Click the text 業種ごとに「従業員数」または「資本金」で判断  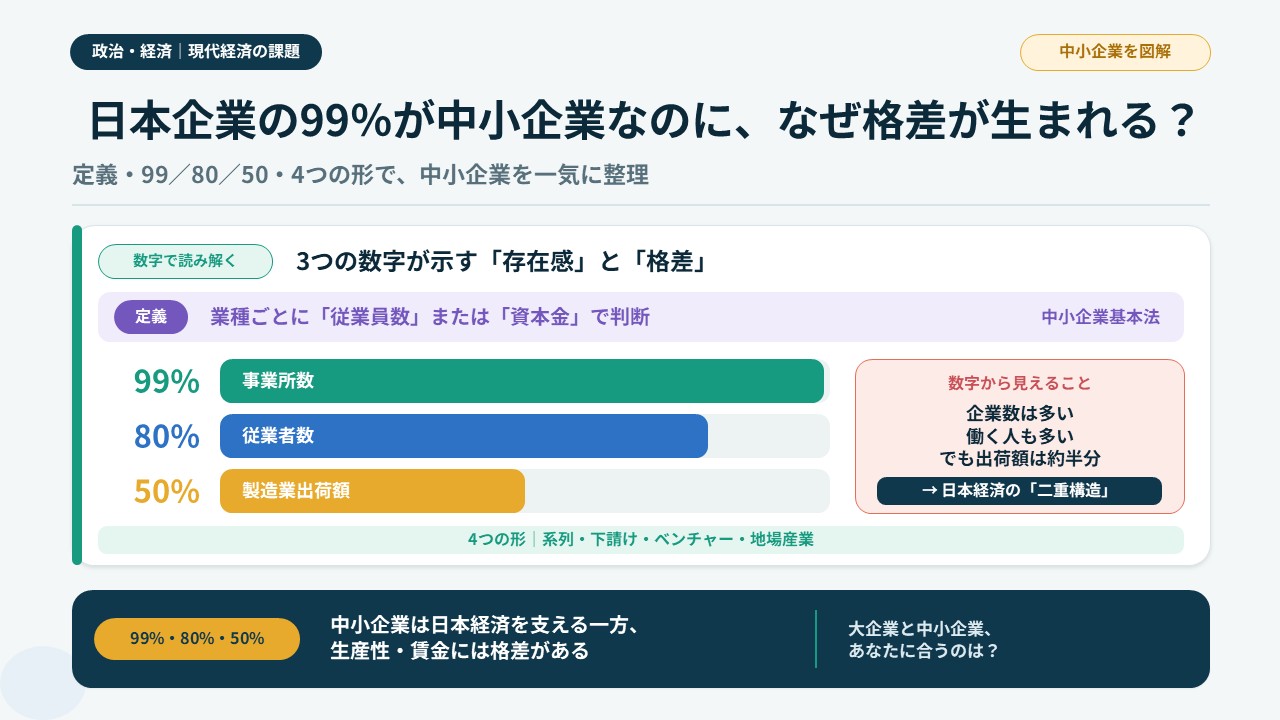[430, 317]
